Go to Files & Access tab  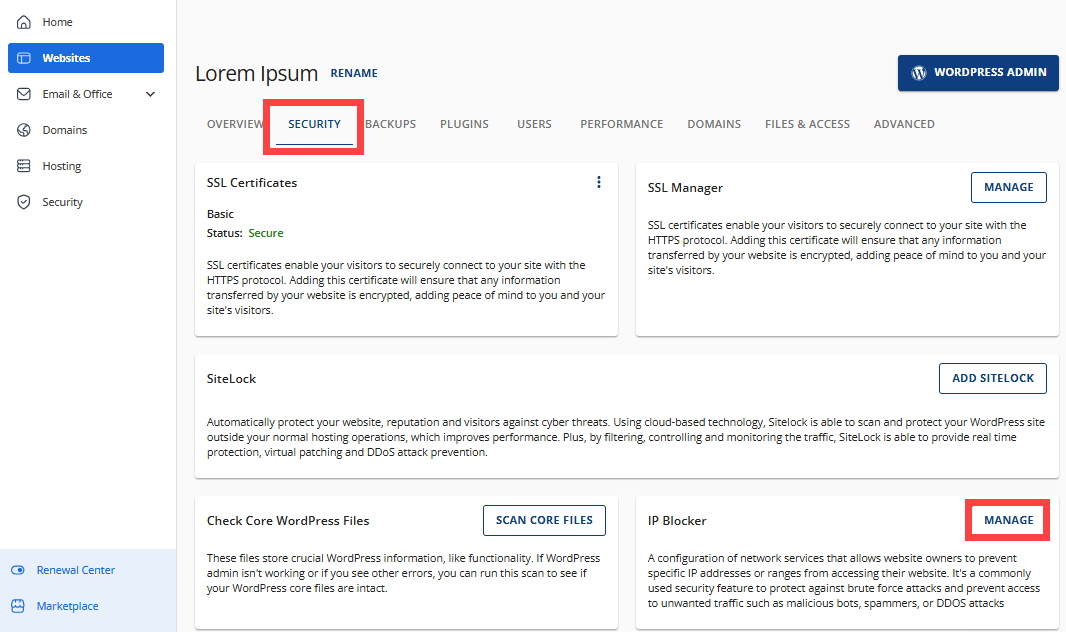[x=807, y=124]
